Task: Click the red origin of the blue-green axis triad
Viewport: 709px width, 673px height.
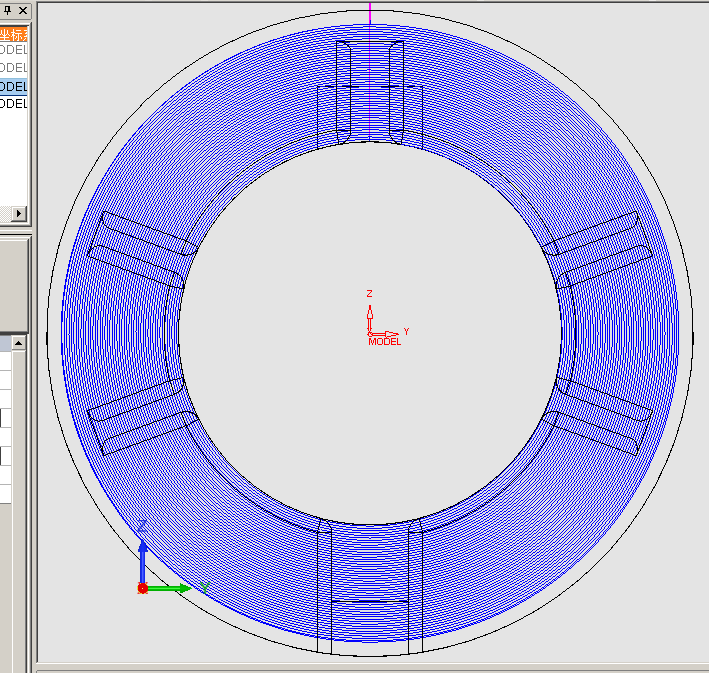Action: [x=143, y=588]
